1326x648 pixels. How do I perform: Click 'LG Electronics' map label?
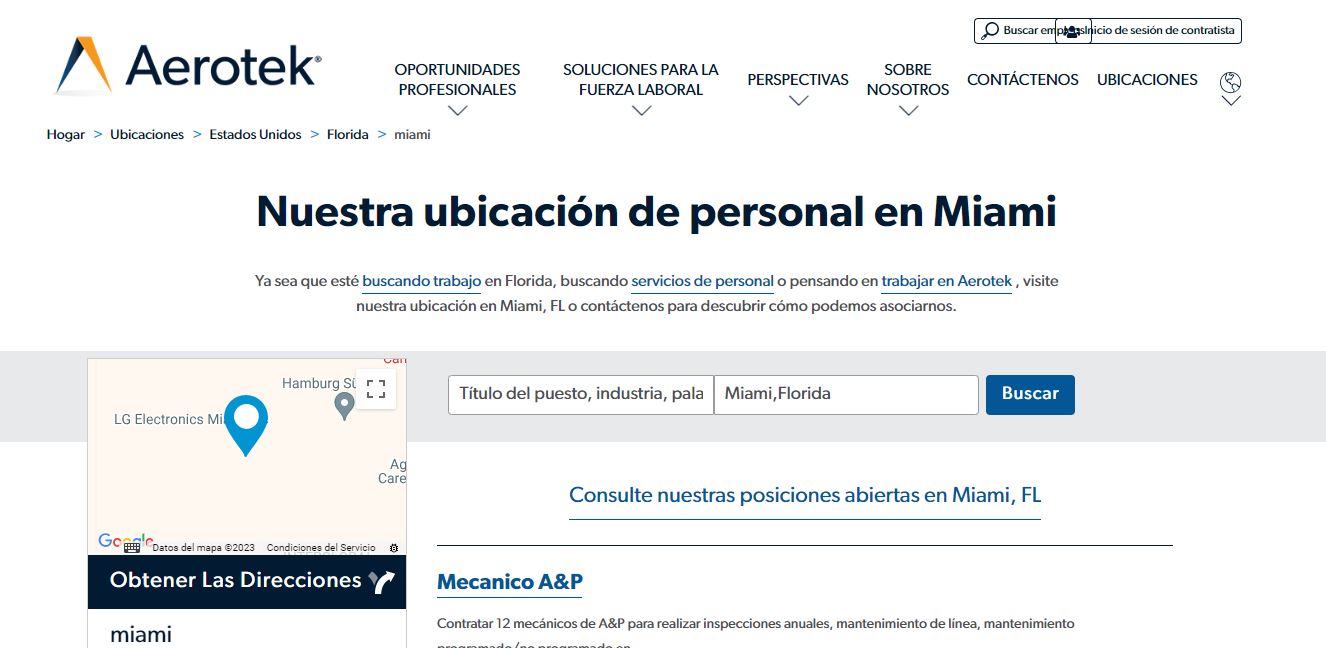[167, 420]
